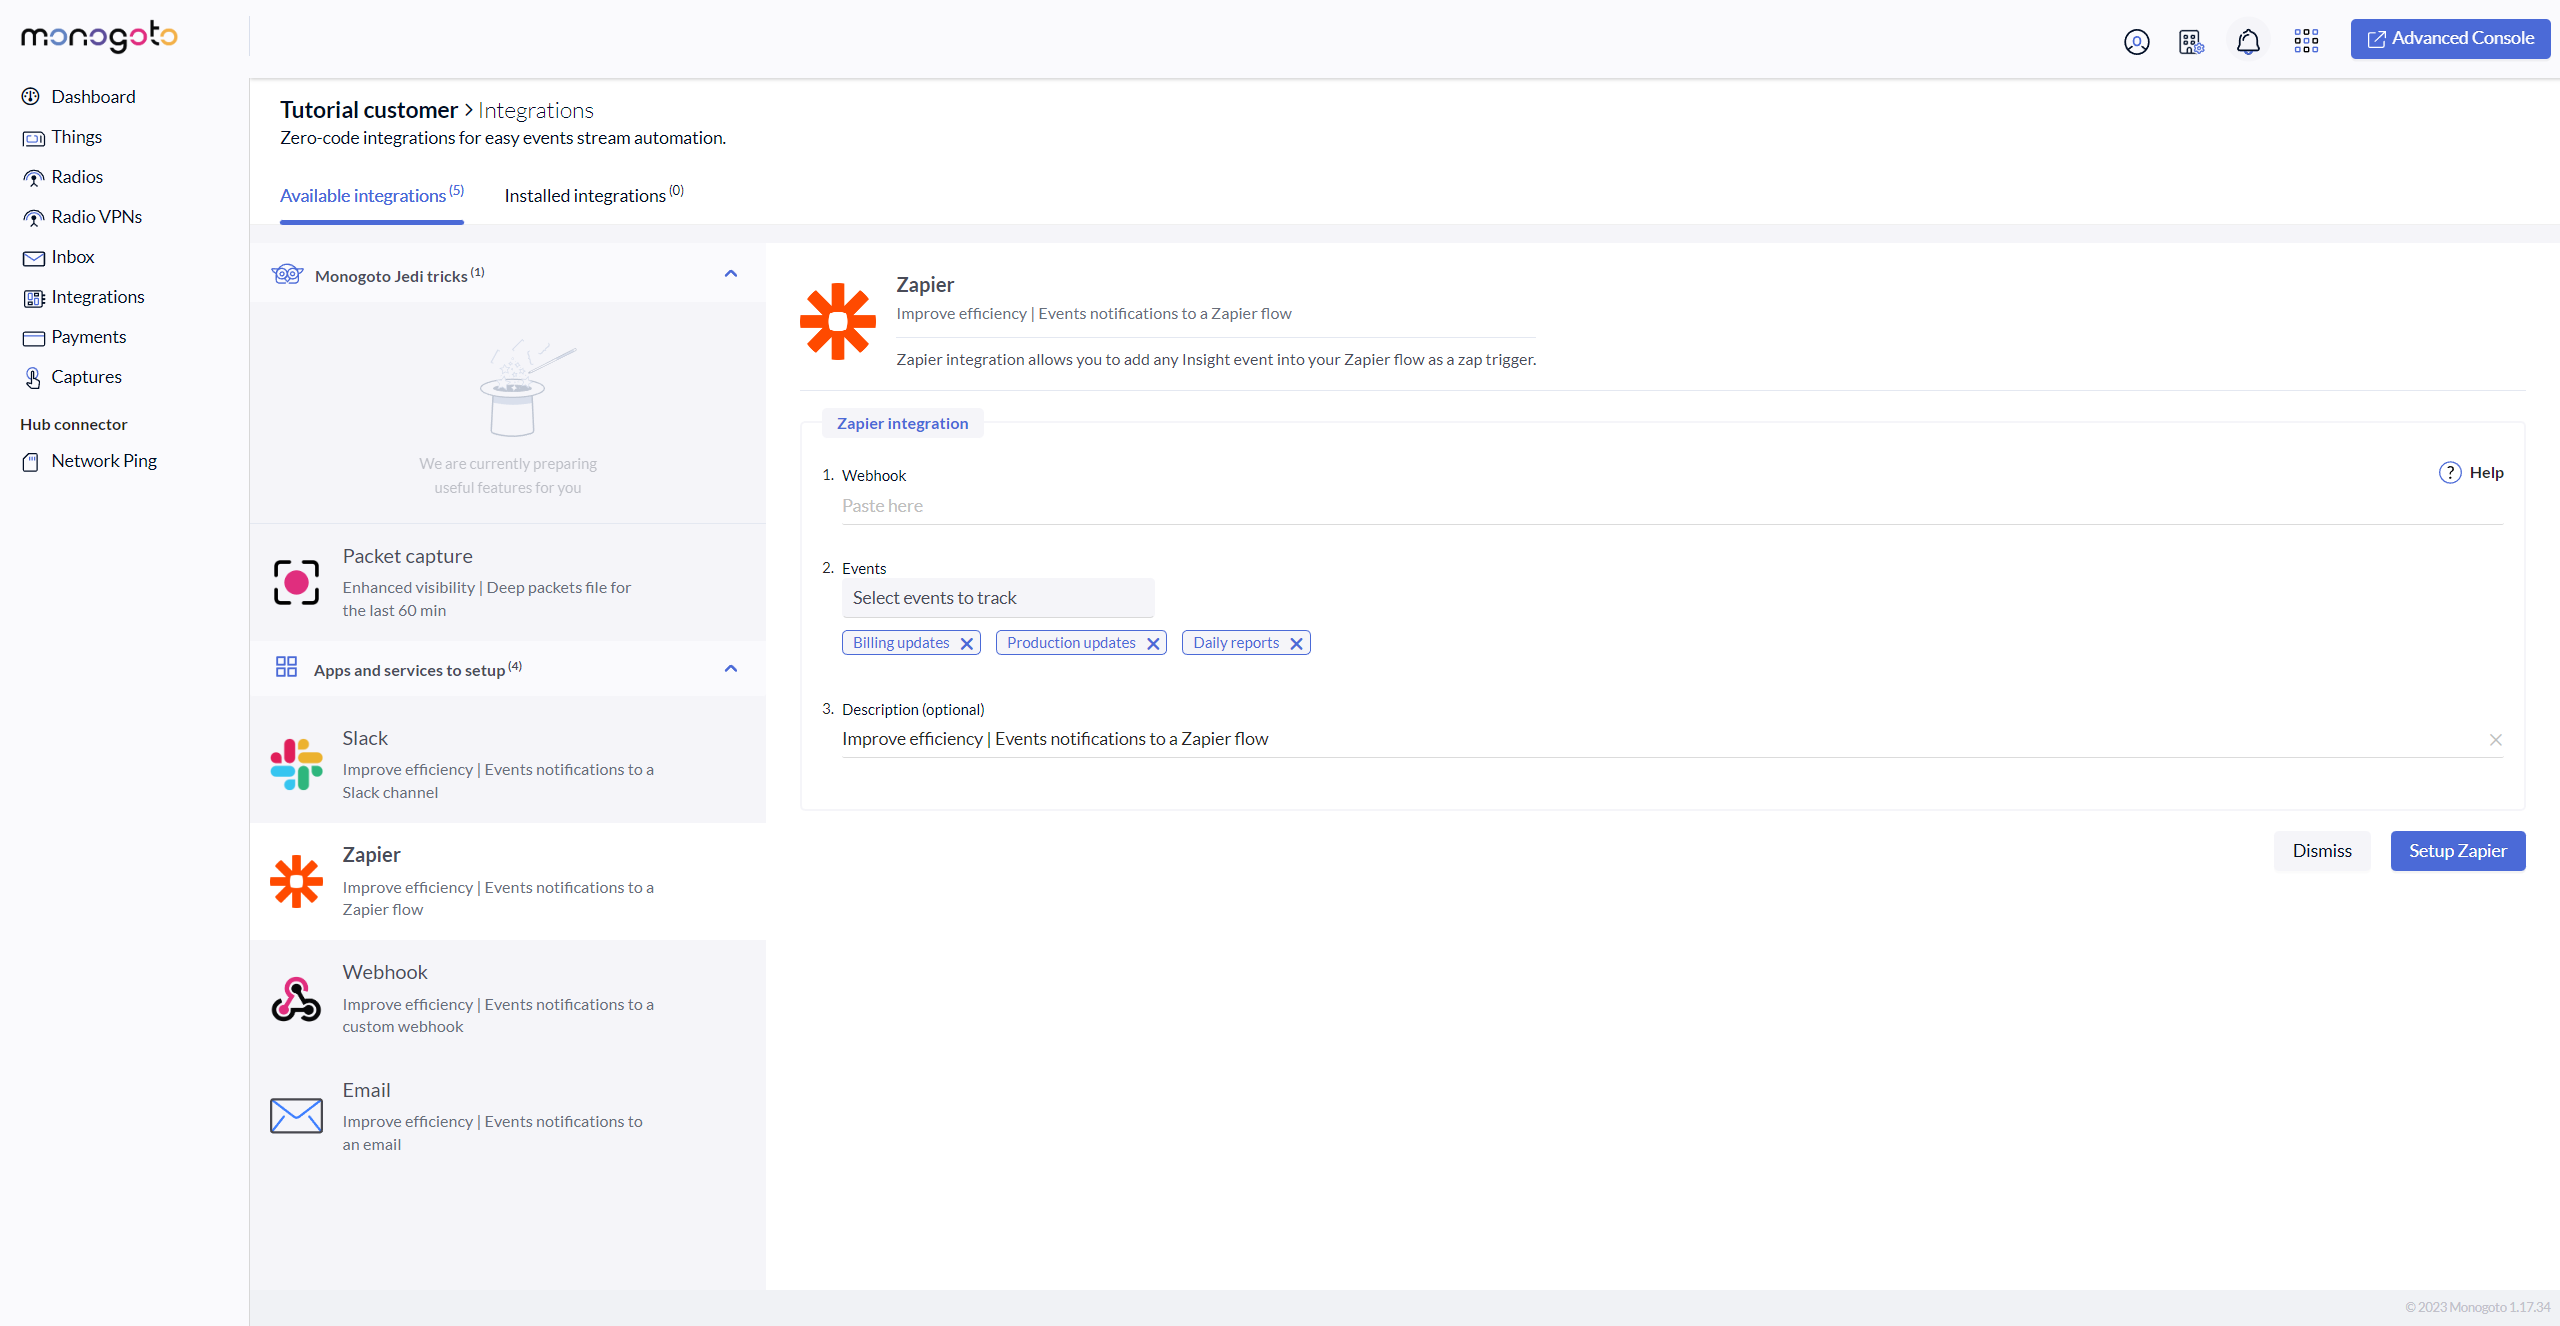Collapse the Monogoto Jedi tricks section
2560x1326 pixels.
pos(730,274)
